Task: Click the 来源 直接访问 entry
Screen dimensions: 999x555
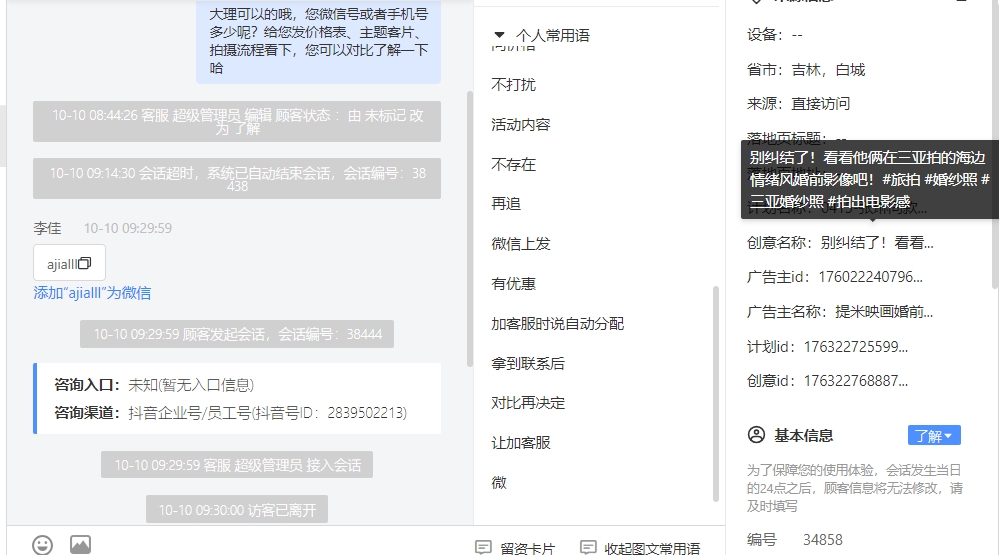Action: click(x=798, y=104)
